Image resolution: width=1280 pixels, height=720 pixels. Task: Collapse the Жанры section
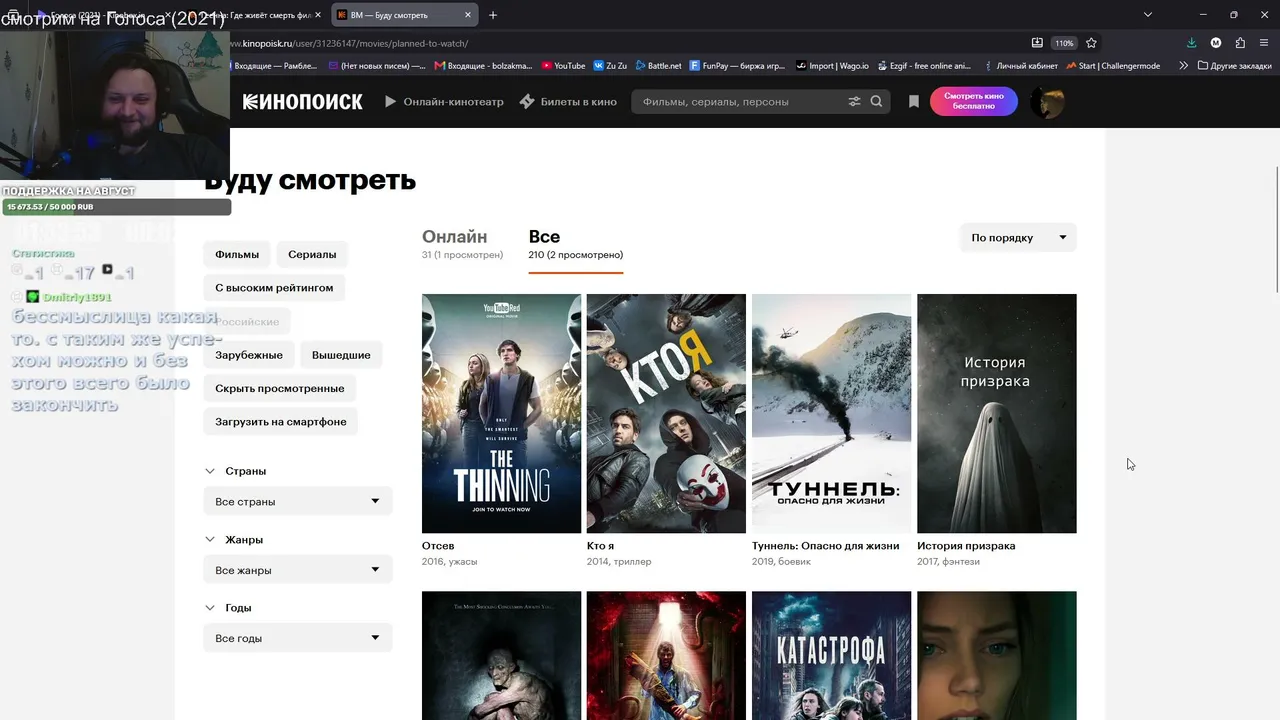234,540
